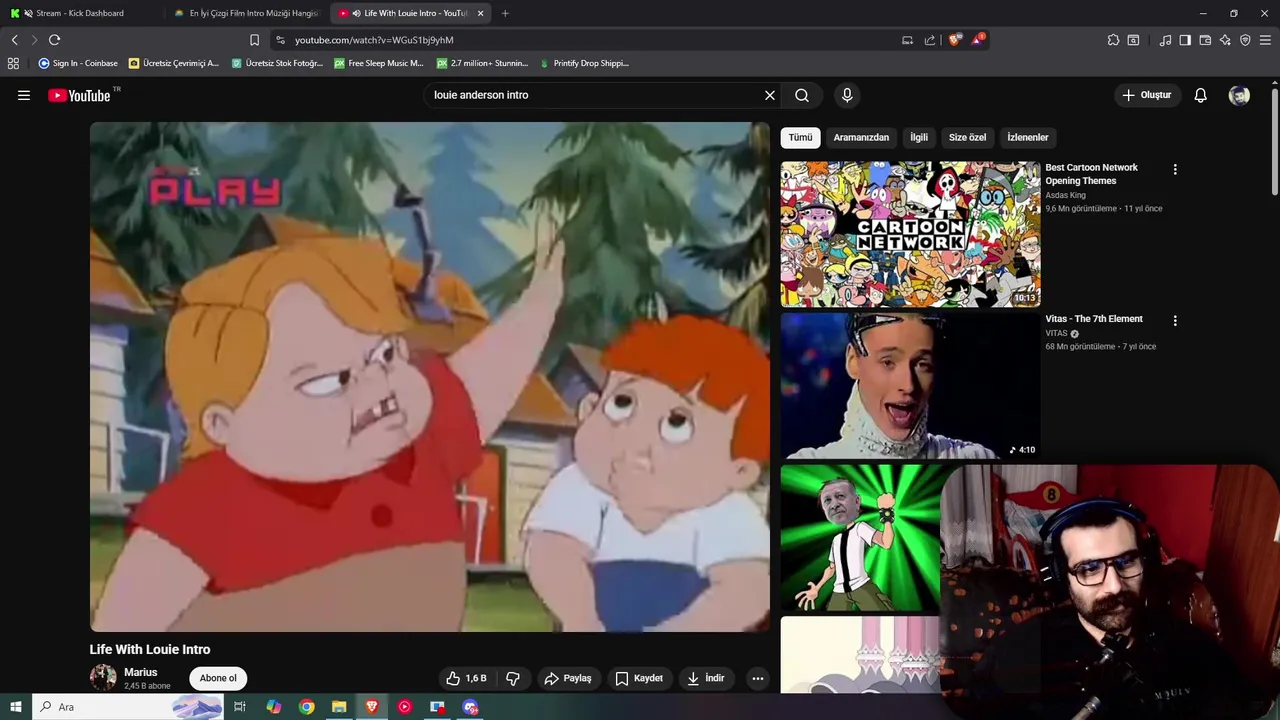Switch to the En İyi Çizgi Film Intro Müziği tab
Image resolution: width=1280 pixels, height=720 pixels.
248,13
